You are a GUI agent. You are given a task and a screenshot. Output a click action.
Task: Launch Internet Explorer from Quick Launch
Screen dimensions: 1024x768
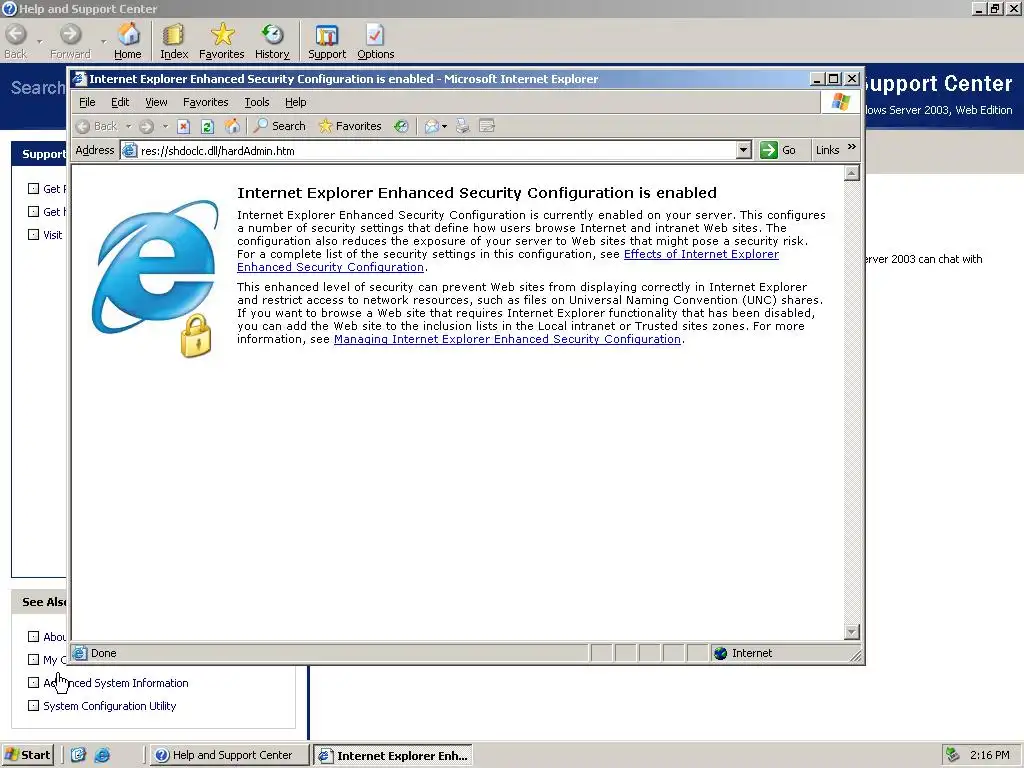[102, 755]
